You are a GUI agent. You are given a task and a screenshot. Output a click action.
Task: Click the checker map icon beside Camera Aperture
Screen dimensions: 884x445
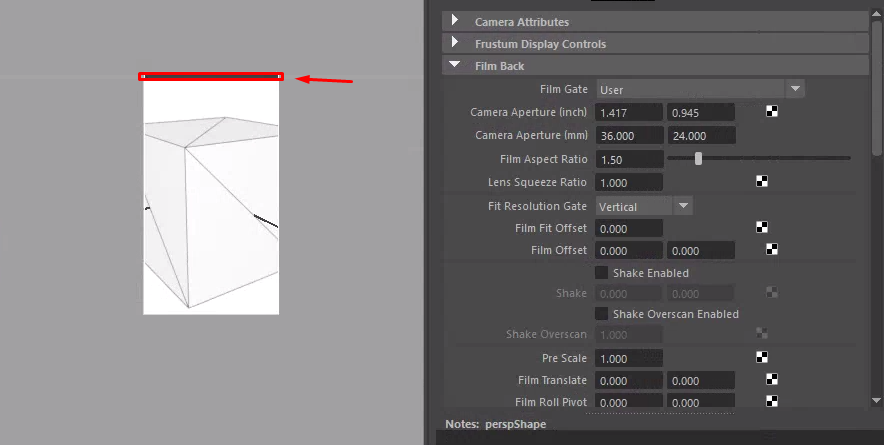click(x=772, y=112)
